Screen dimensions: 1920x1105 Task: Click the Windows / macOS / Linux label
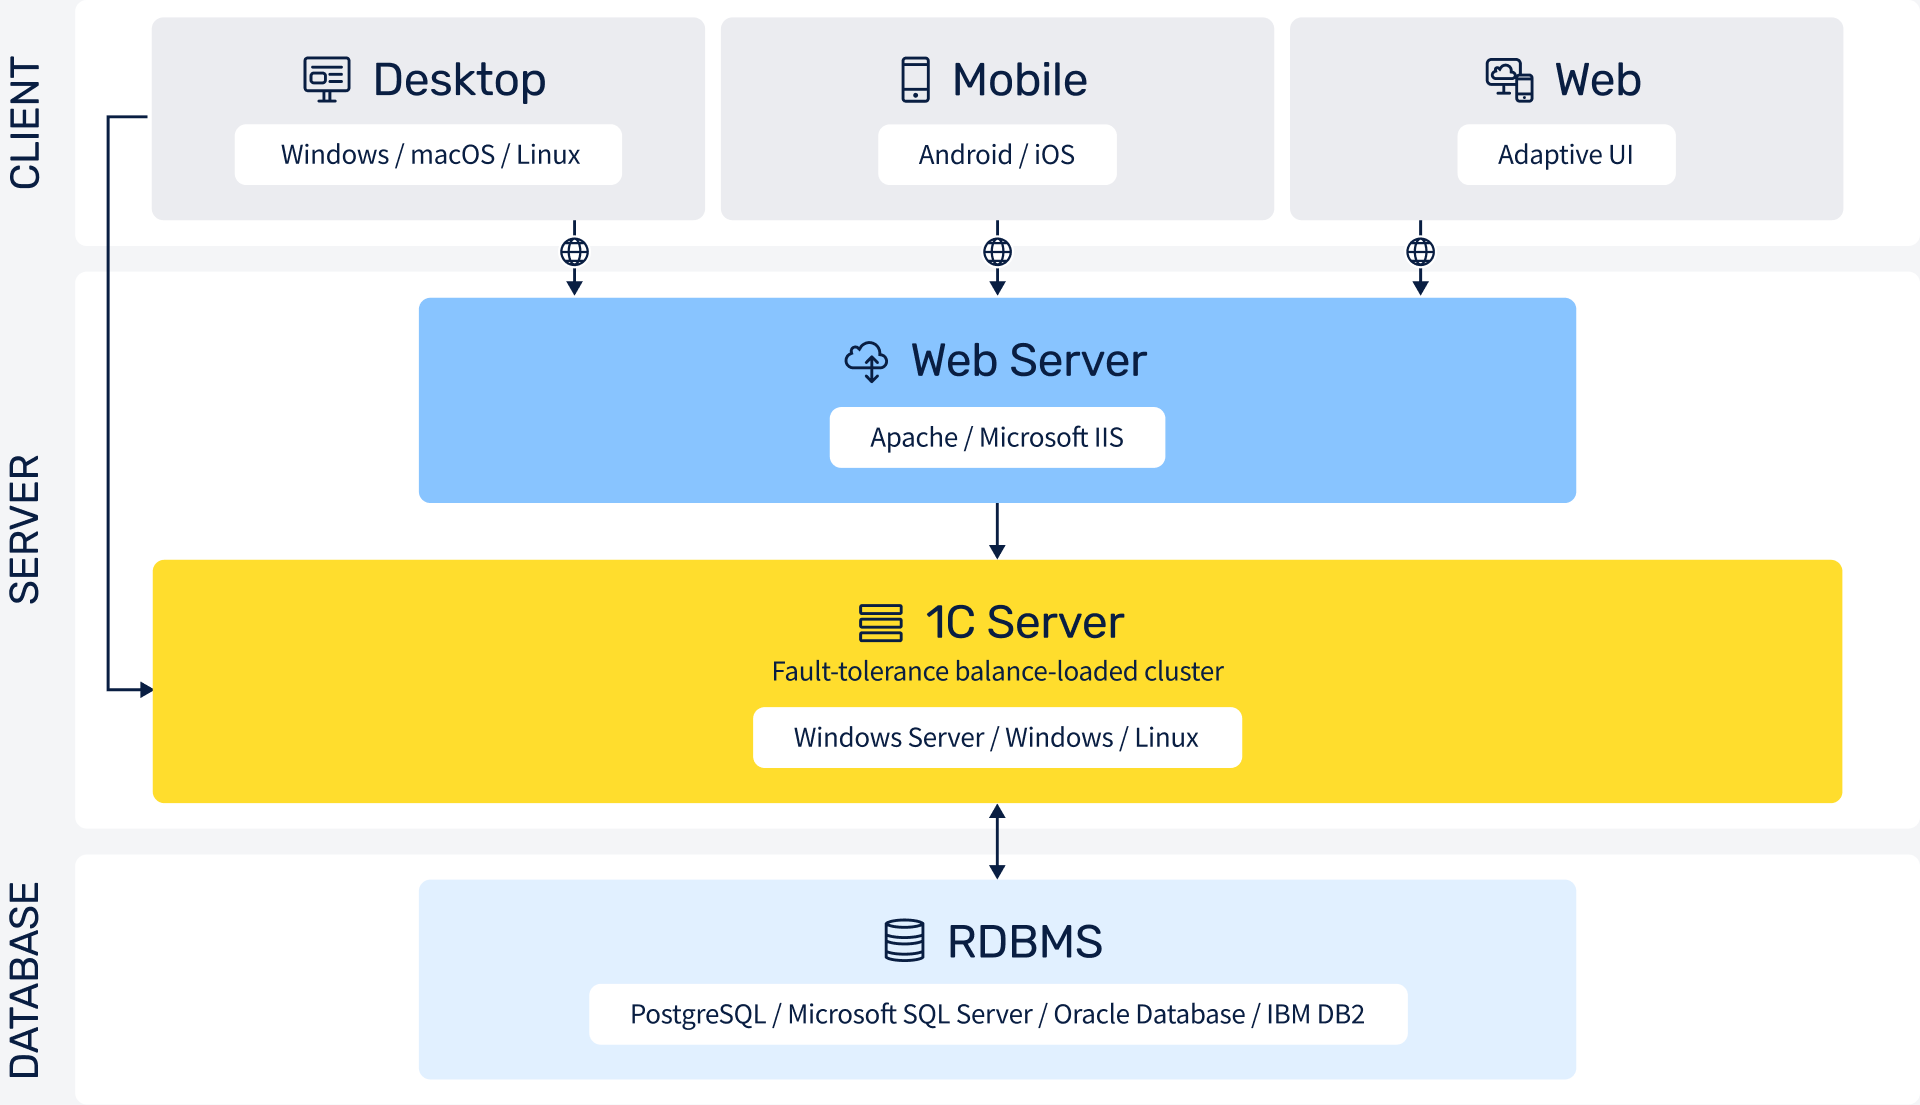pos(429,155)
